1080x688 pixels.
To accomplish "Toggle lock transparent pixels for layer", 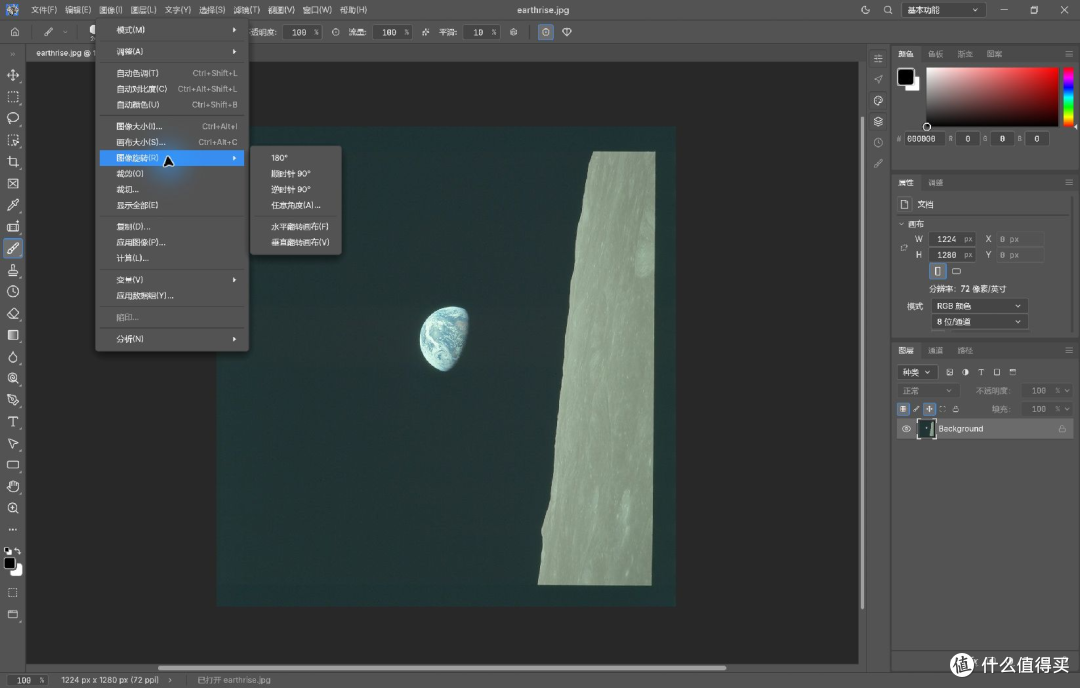I will 903,409.
